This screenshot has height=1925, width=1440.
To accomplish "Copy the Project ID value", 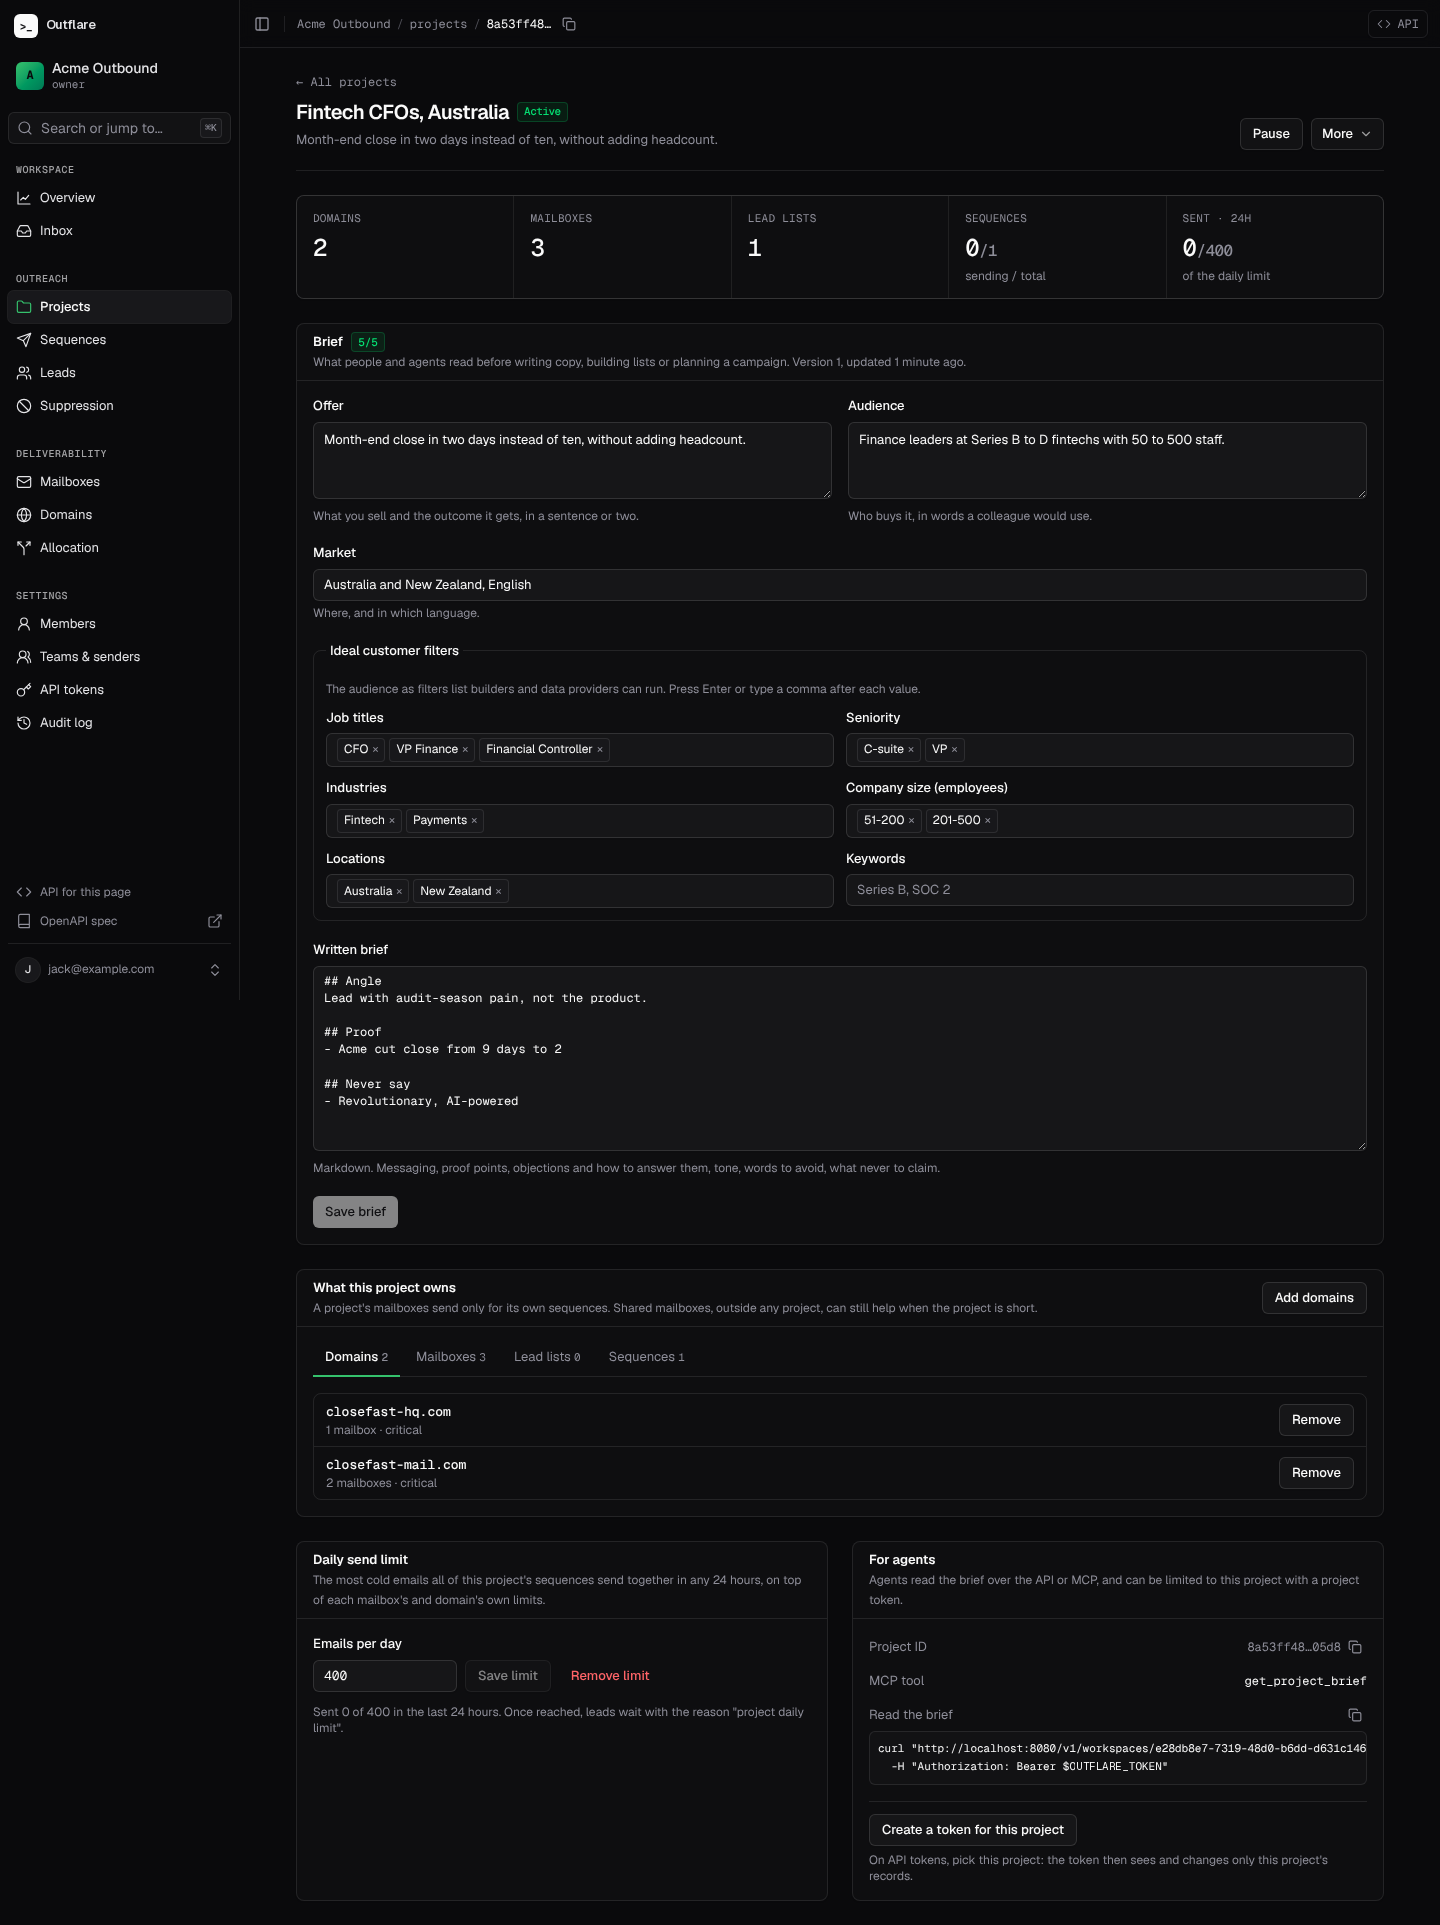I will pyautogui.click(x=1356, y=1647).
